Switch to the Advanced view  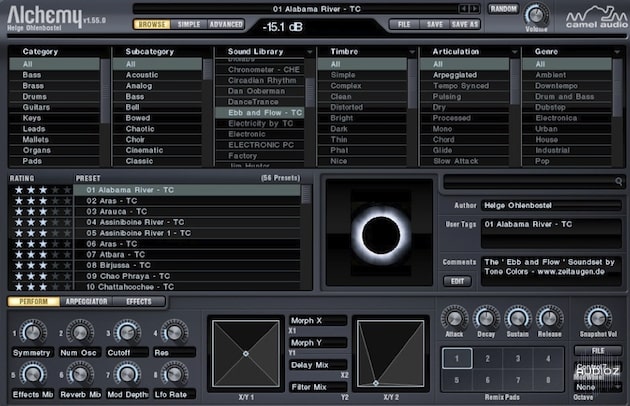click(x=226, y=24)
